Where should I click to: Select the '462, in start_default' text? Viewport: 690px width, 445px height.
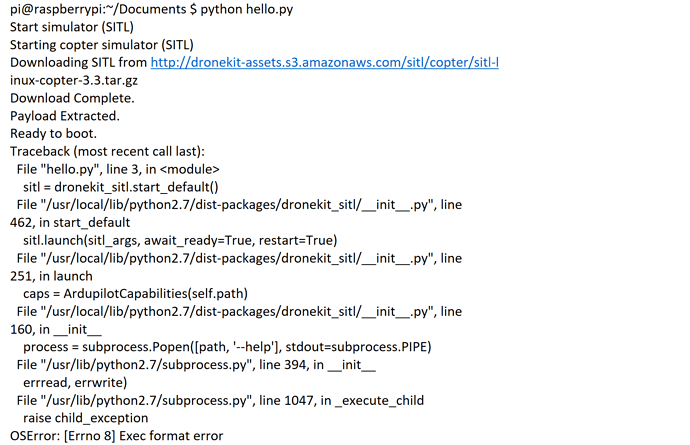point(70,222)
